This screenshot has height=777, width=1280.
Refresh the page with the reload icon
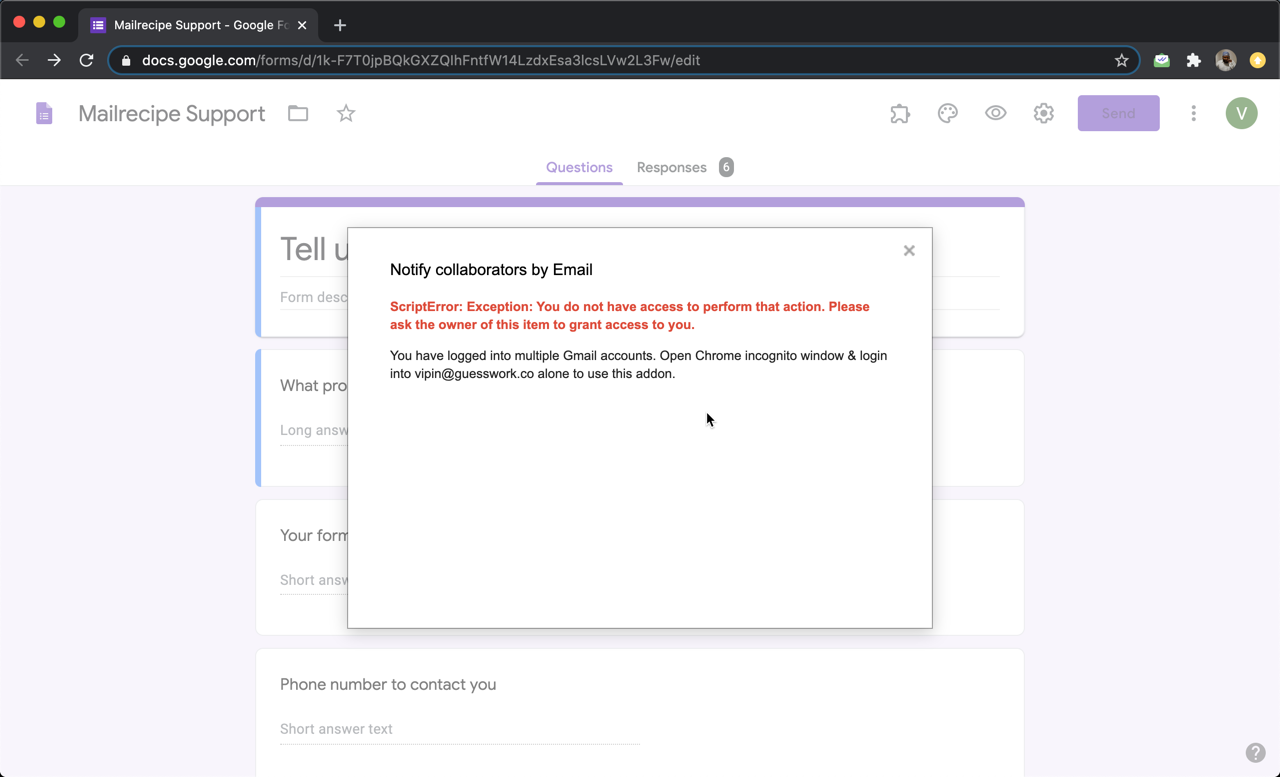click(86, 60)
